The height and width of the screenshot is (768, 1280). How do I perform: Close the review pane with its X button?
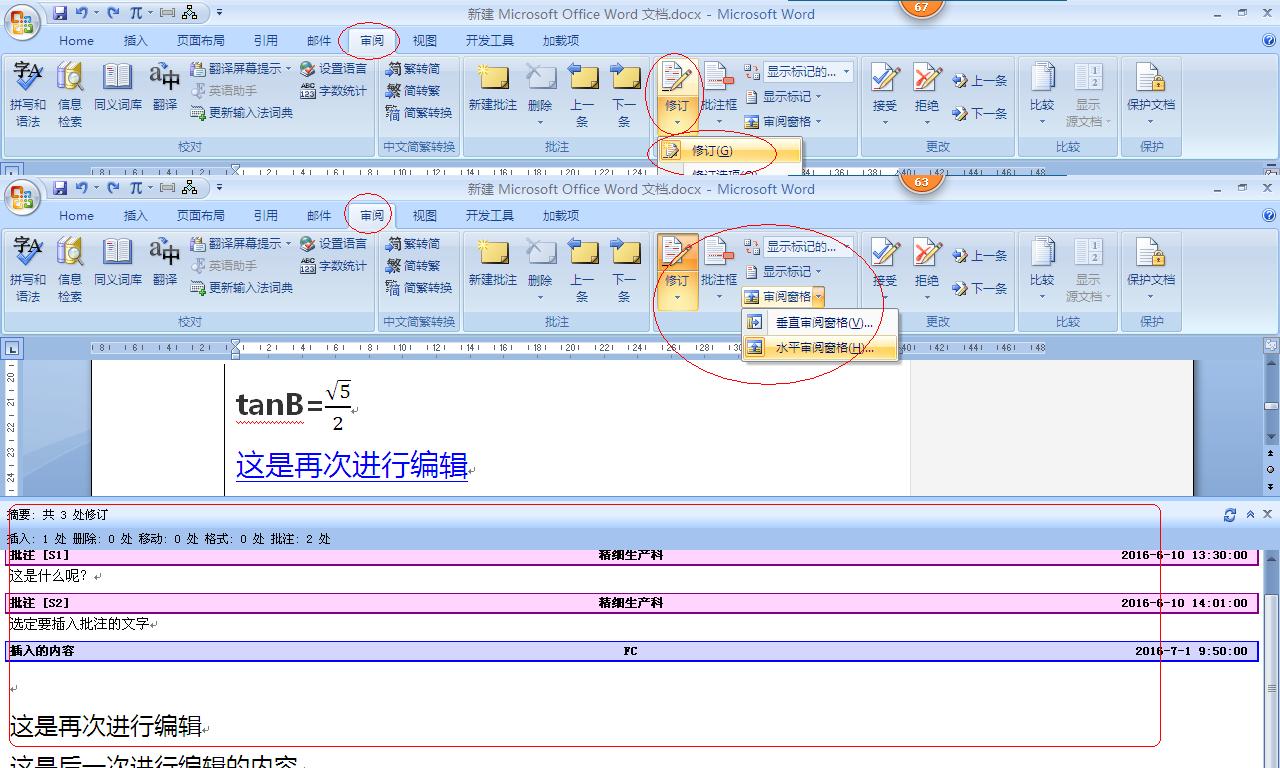click(1268, 514)
